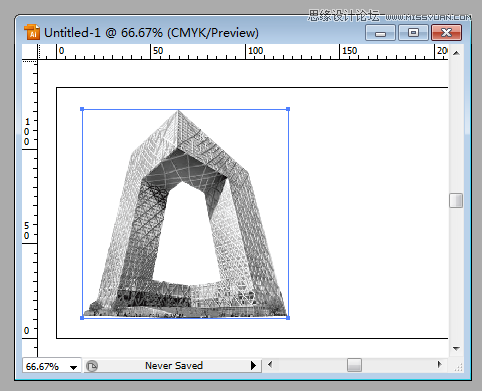482x391 pixels.
Task: Click the top-right selection handle of image
Action: pyautogui.click(x=288, y=109)
